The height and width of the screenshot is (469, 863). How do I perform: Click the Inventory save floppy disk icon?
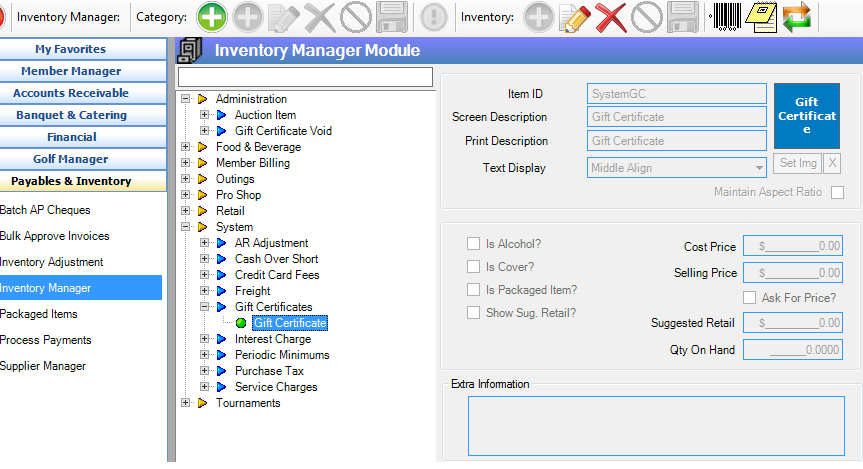(682, 17)
